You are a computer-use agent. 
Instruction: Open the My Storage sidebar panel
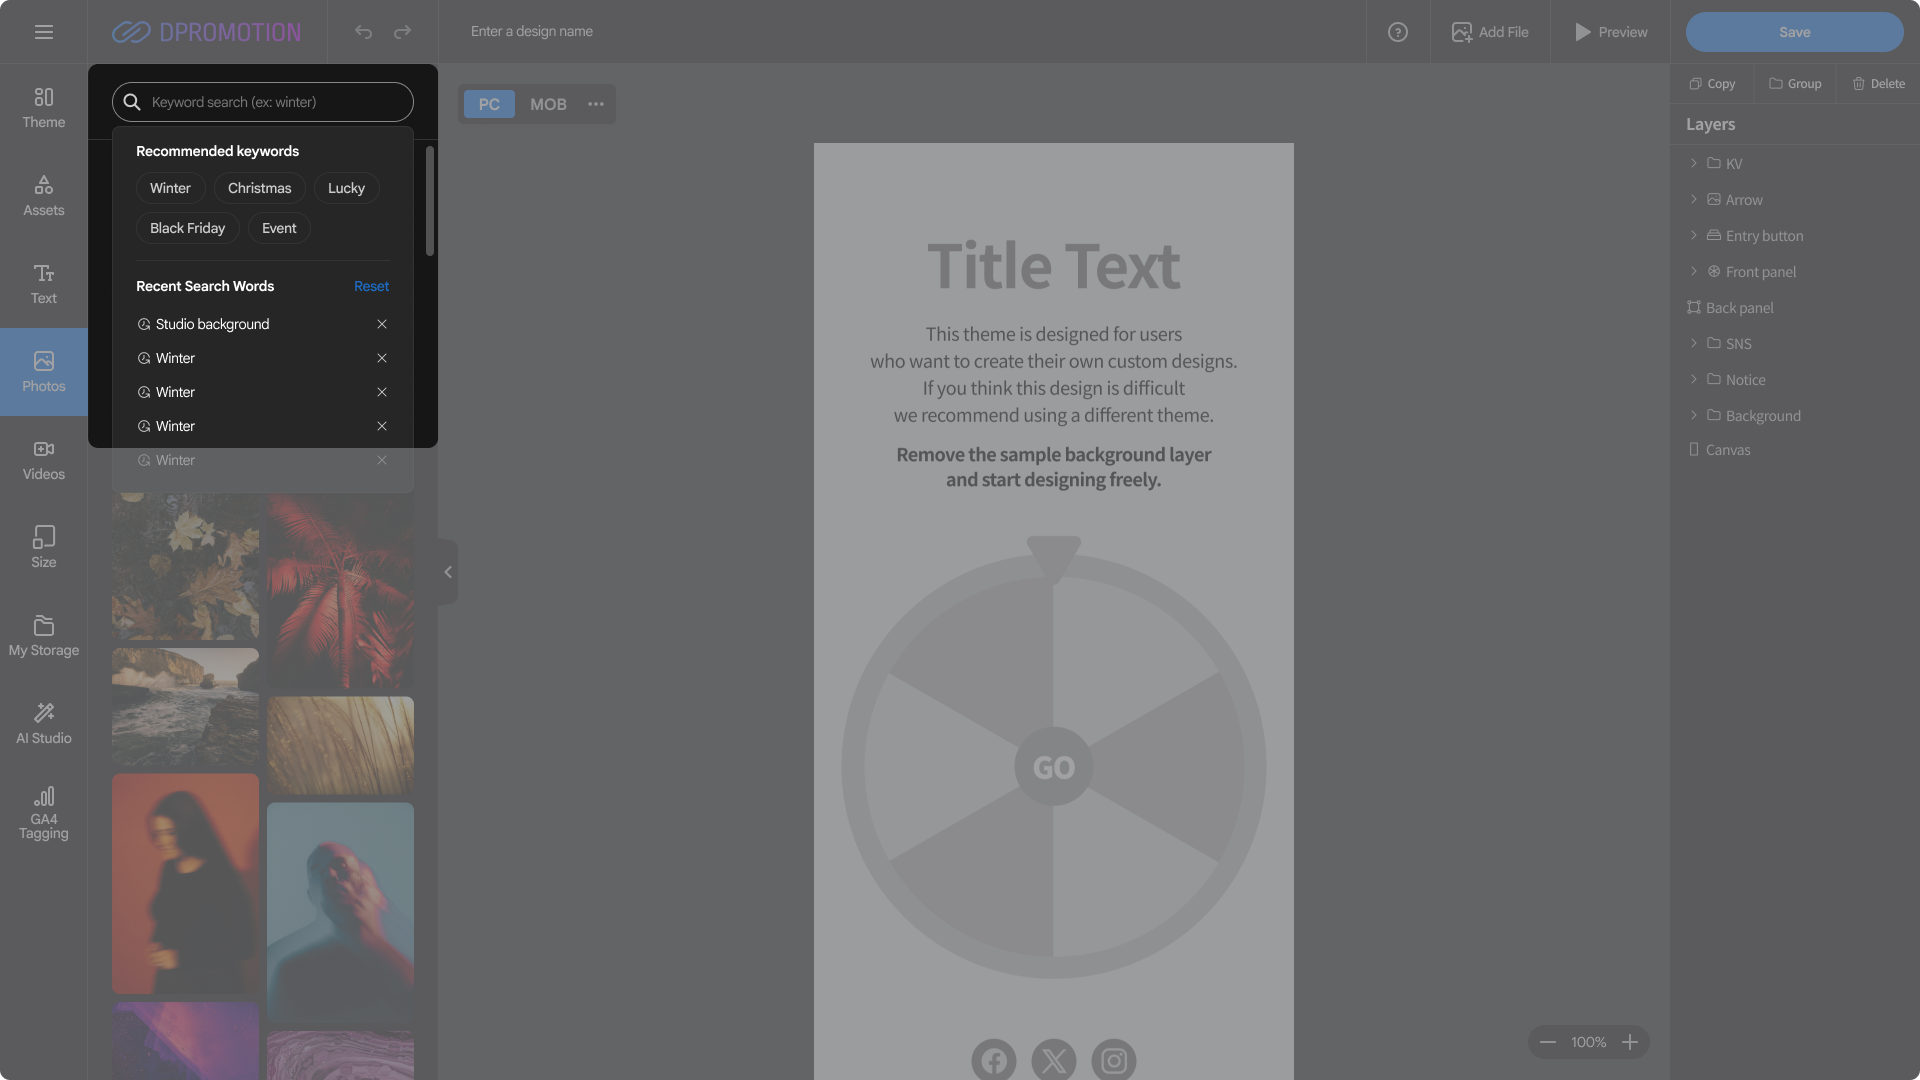(44, 636)
